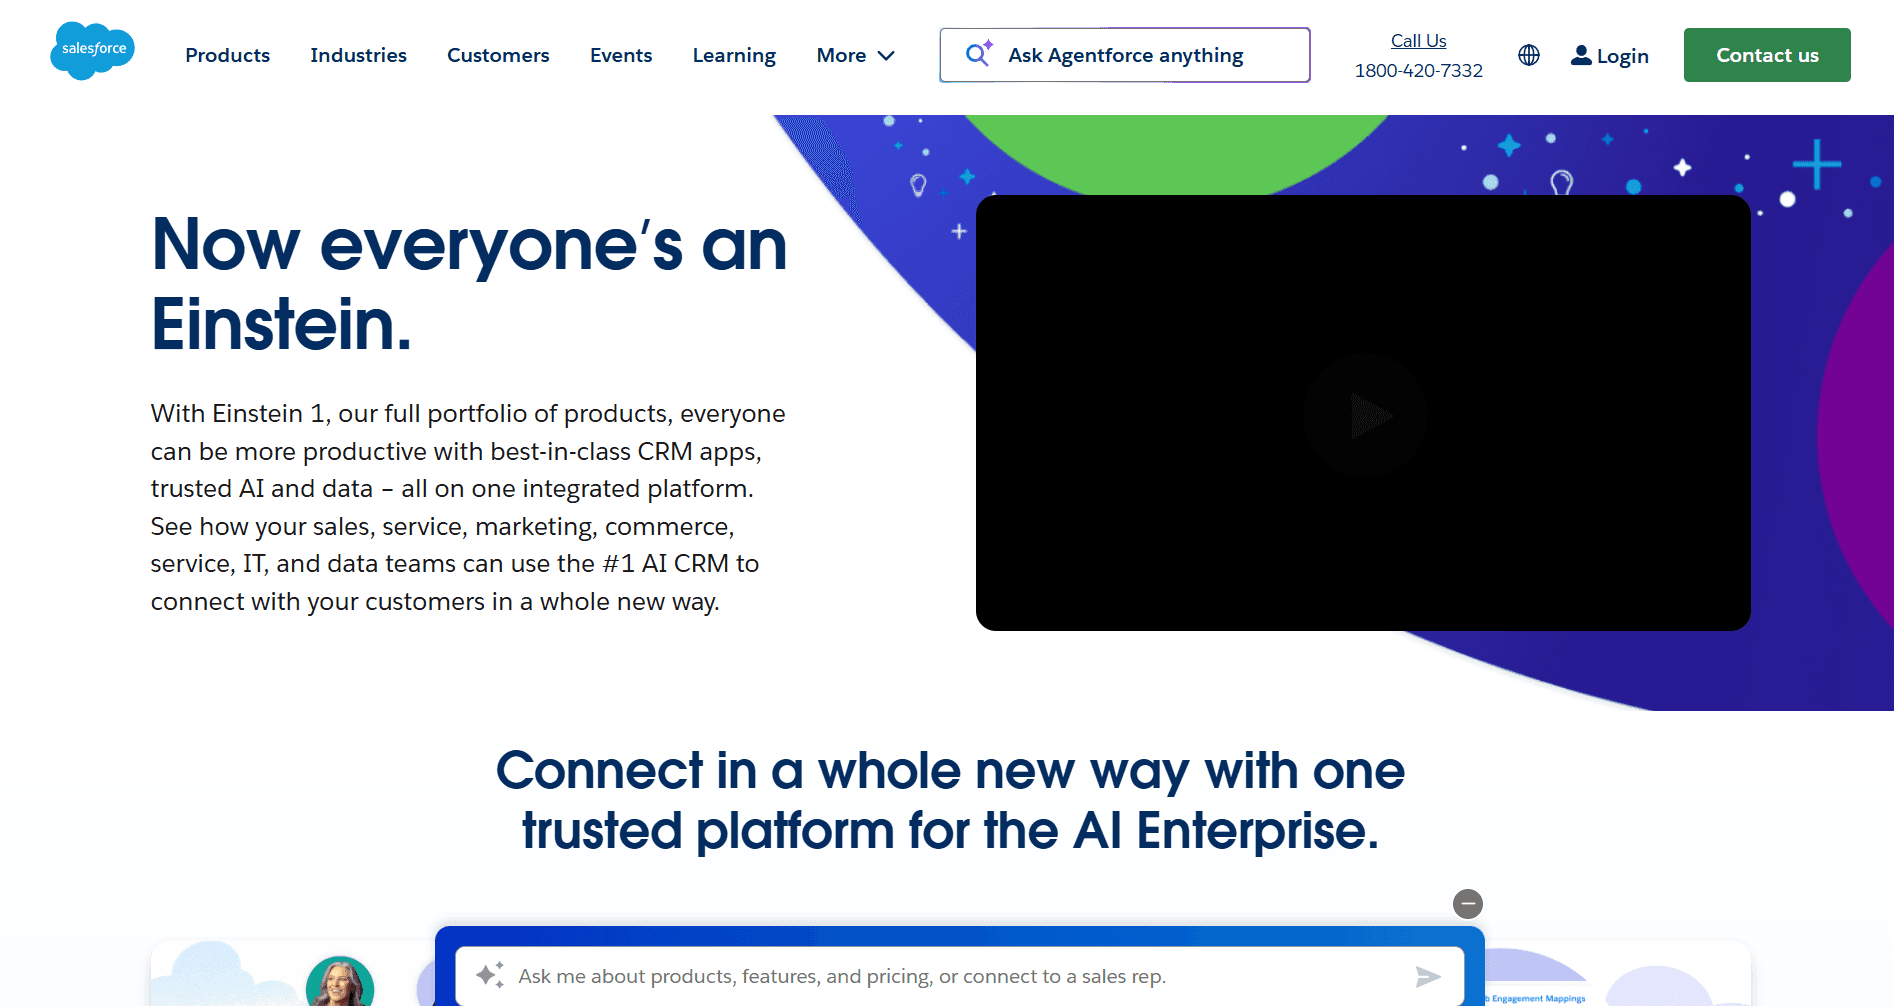This screenshot has height=1006, width=1894.
Task: Open the Customers menu
Action: [498, 55]
